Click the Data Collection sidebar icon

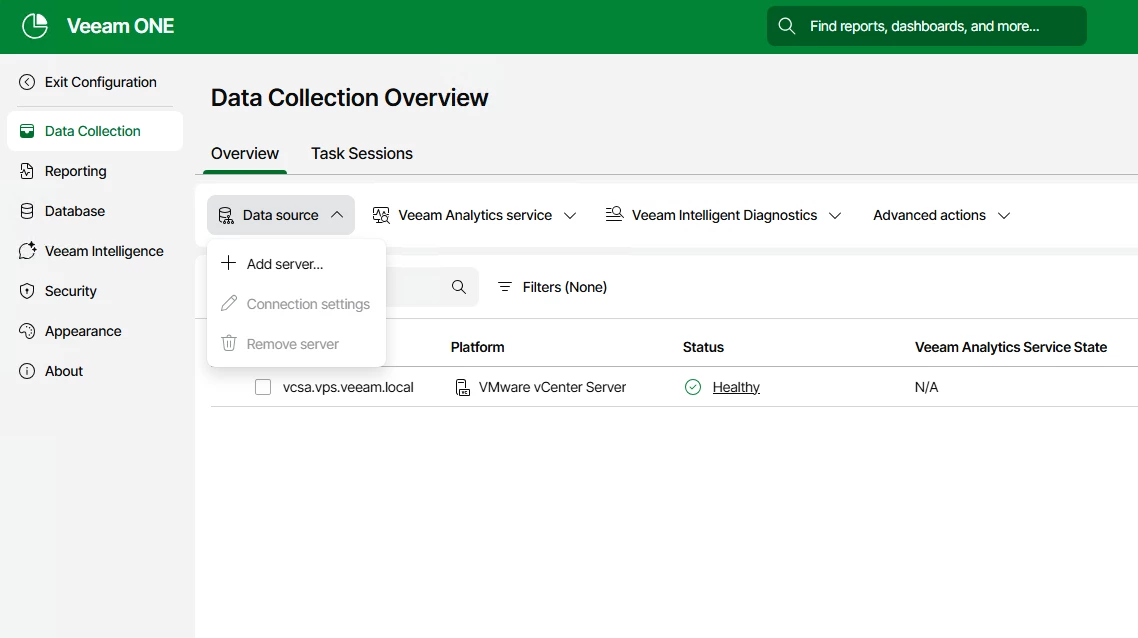[x=27, y=131]
